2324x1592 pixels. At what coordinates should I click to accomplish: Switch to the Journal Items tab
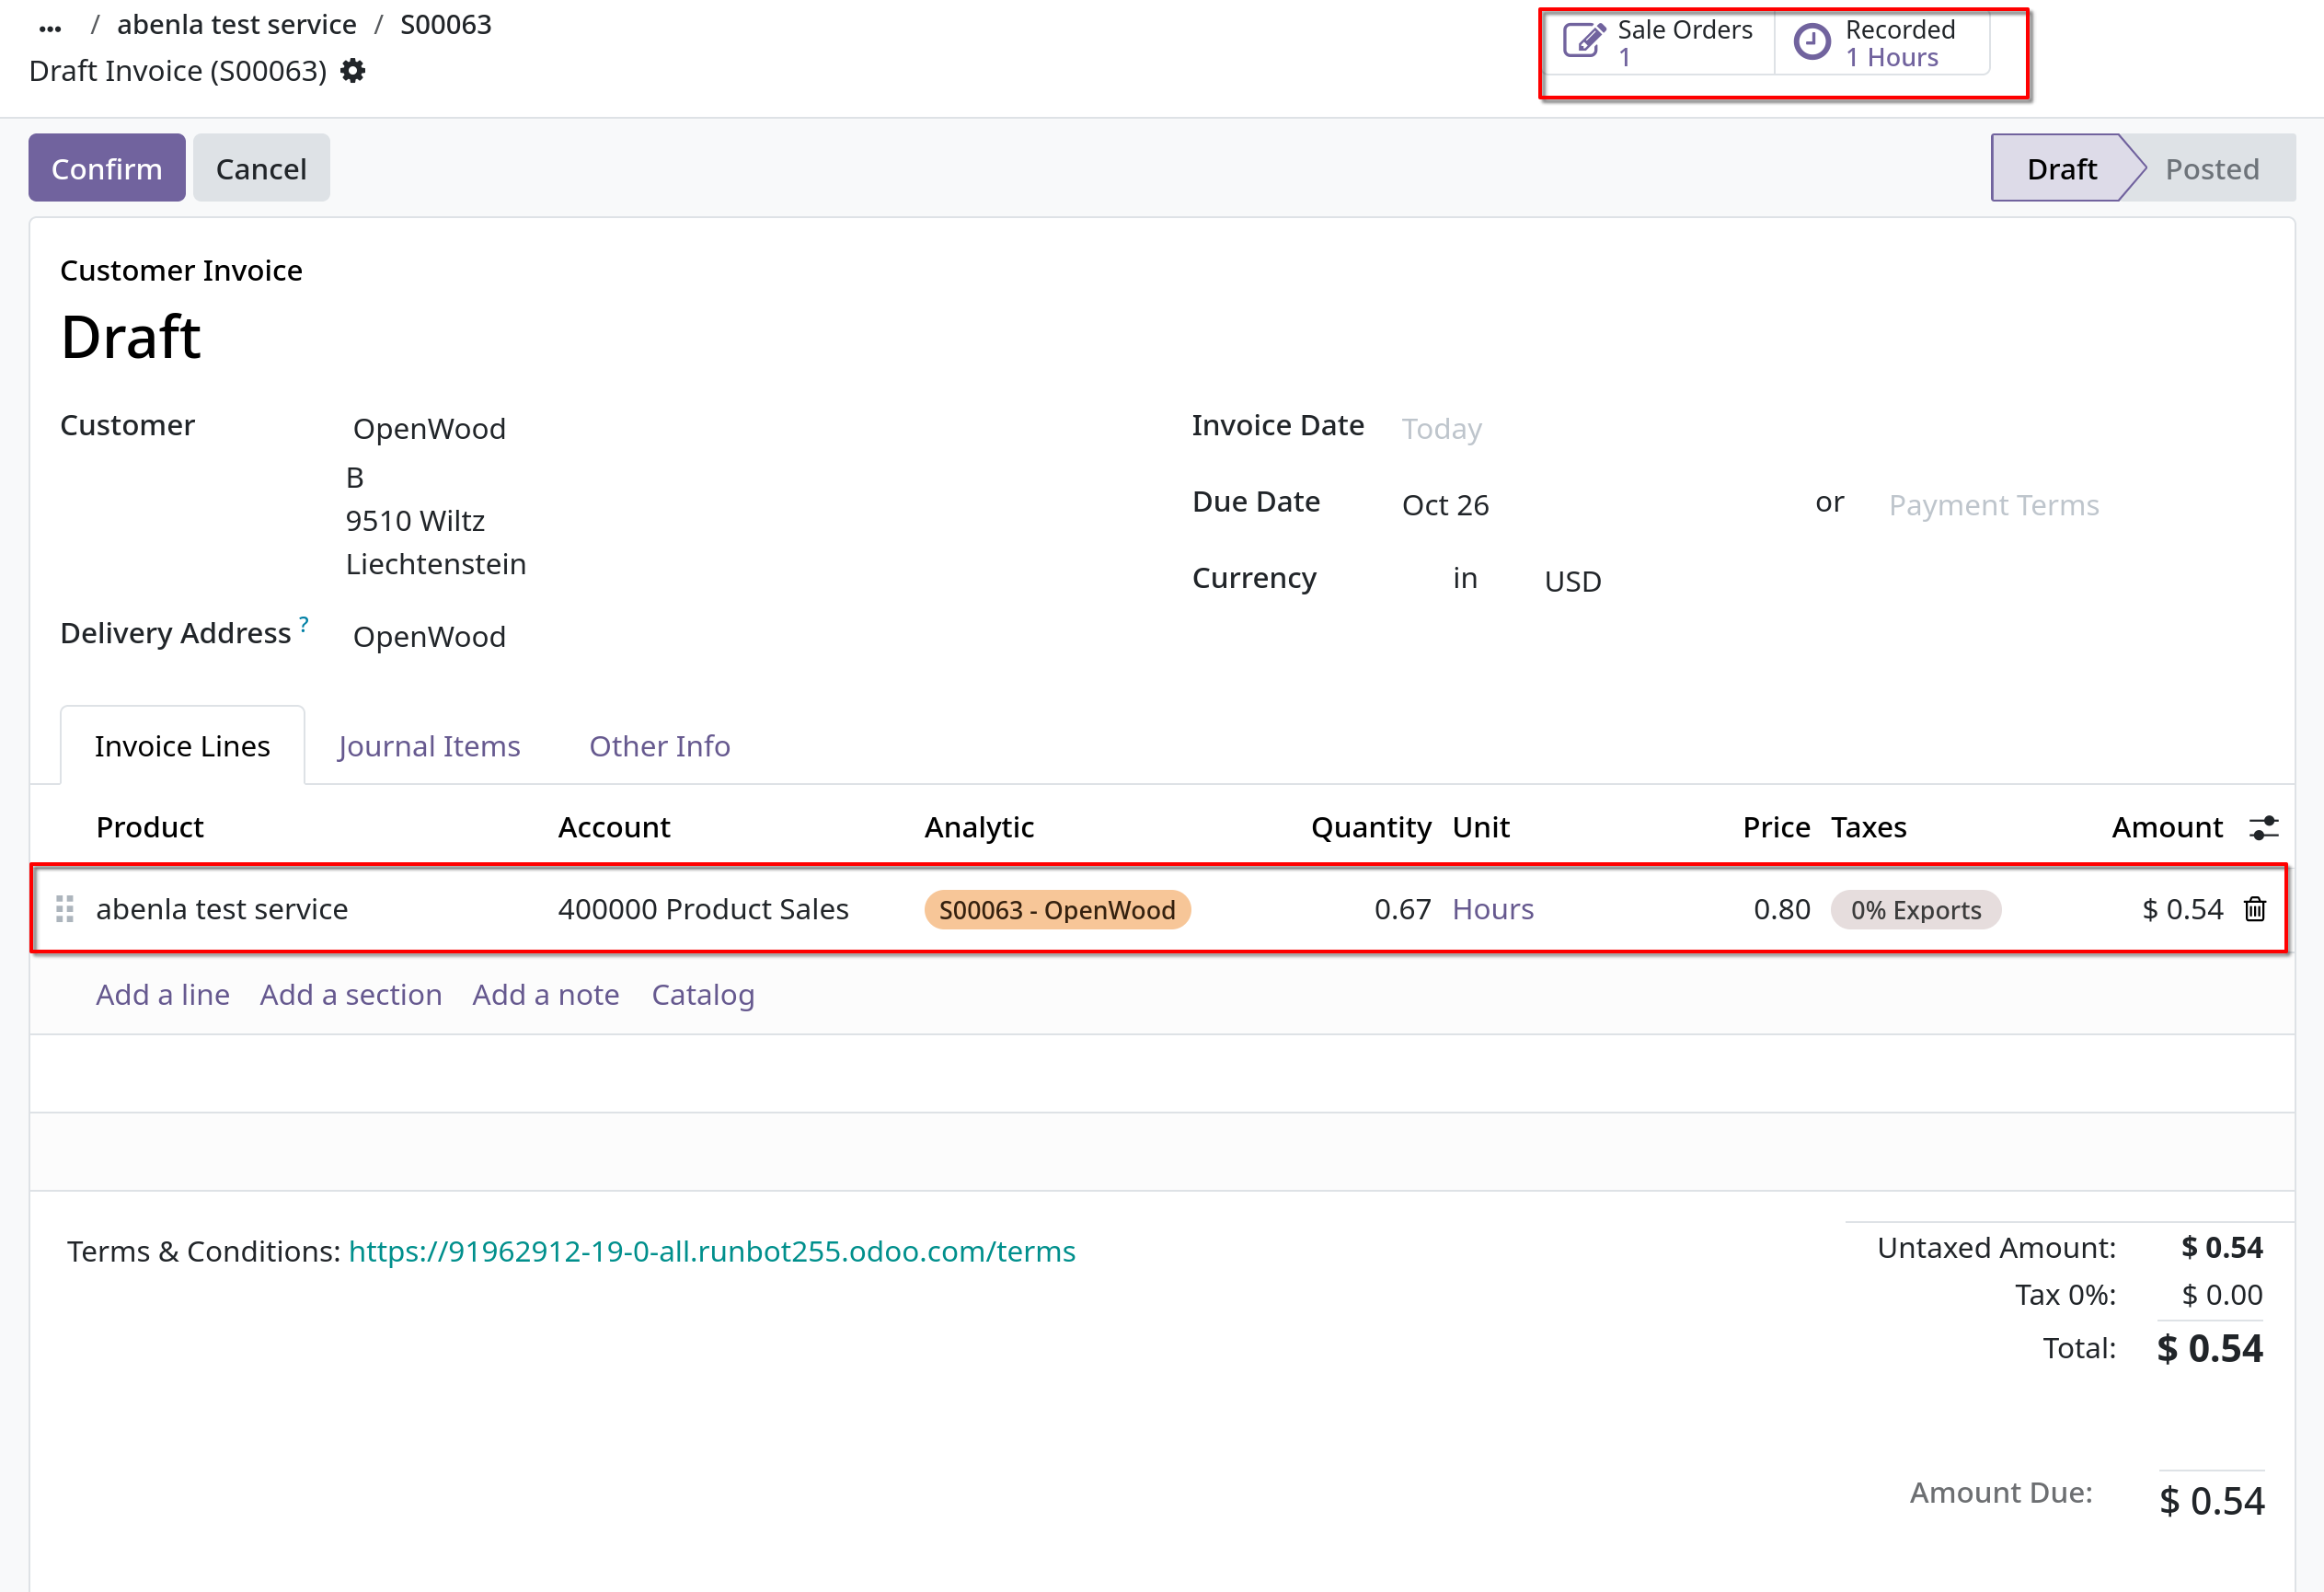[x=429, y=746]
